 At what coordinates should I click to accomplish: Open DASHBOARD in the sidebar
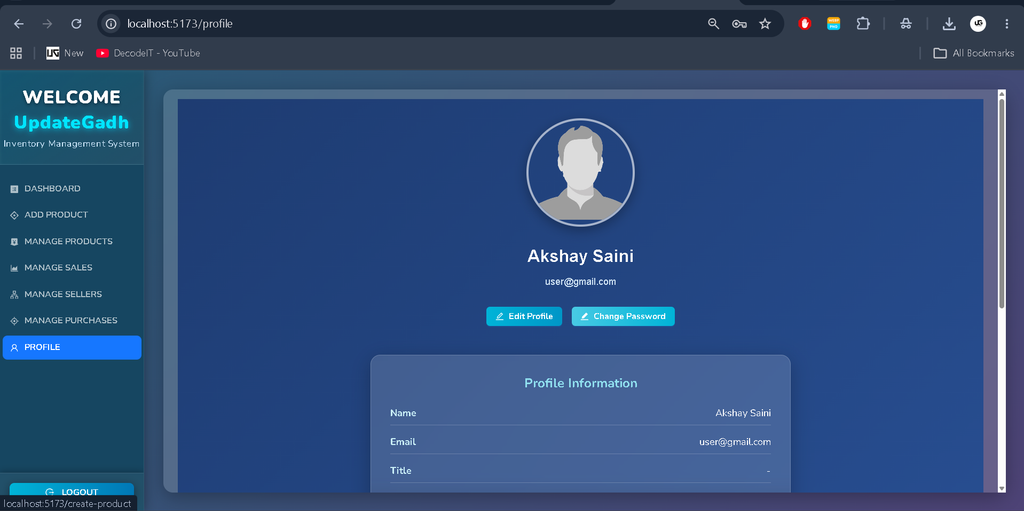(72, 189)
